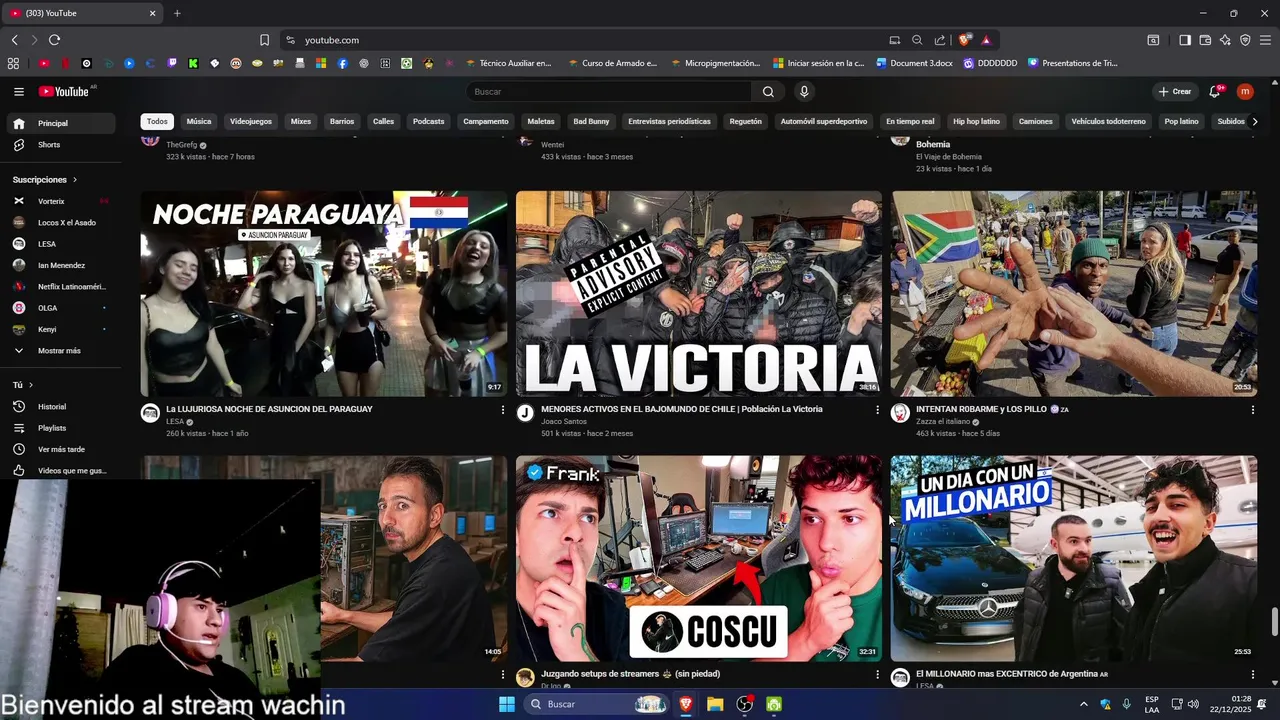Open Playlists in sidebar
Image resolution: width=1280 pixels, height=720 pixels.
click(x=60, y=428)
